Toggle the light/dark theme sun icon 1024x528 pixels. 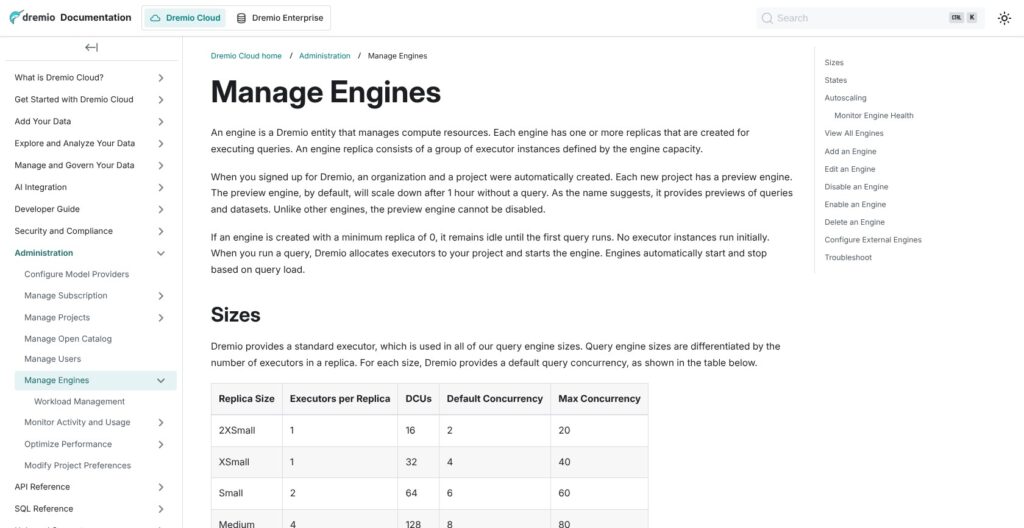pos(1004,18)
